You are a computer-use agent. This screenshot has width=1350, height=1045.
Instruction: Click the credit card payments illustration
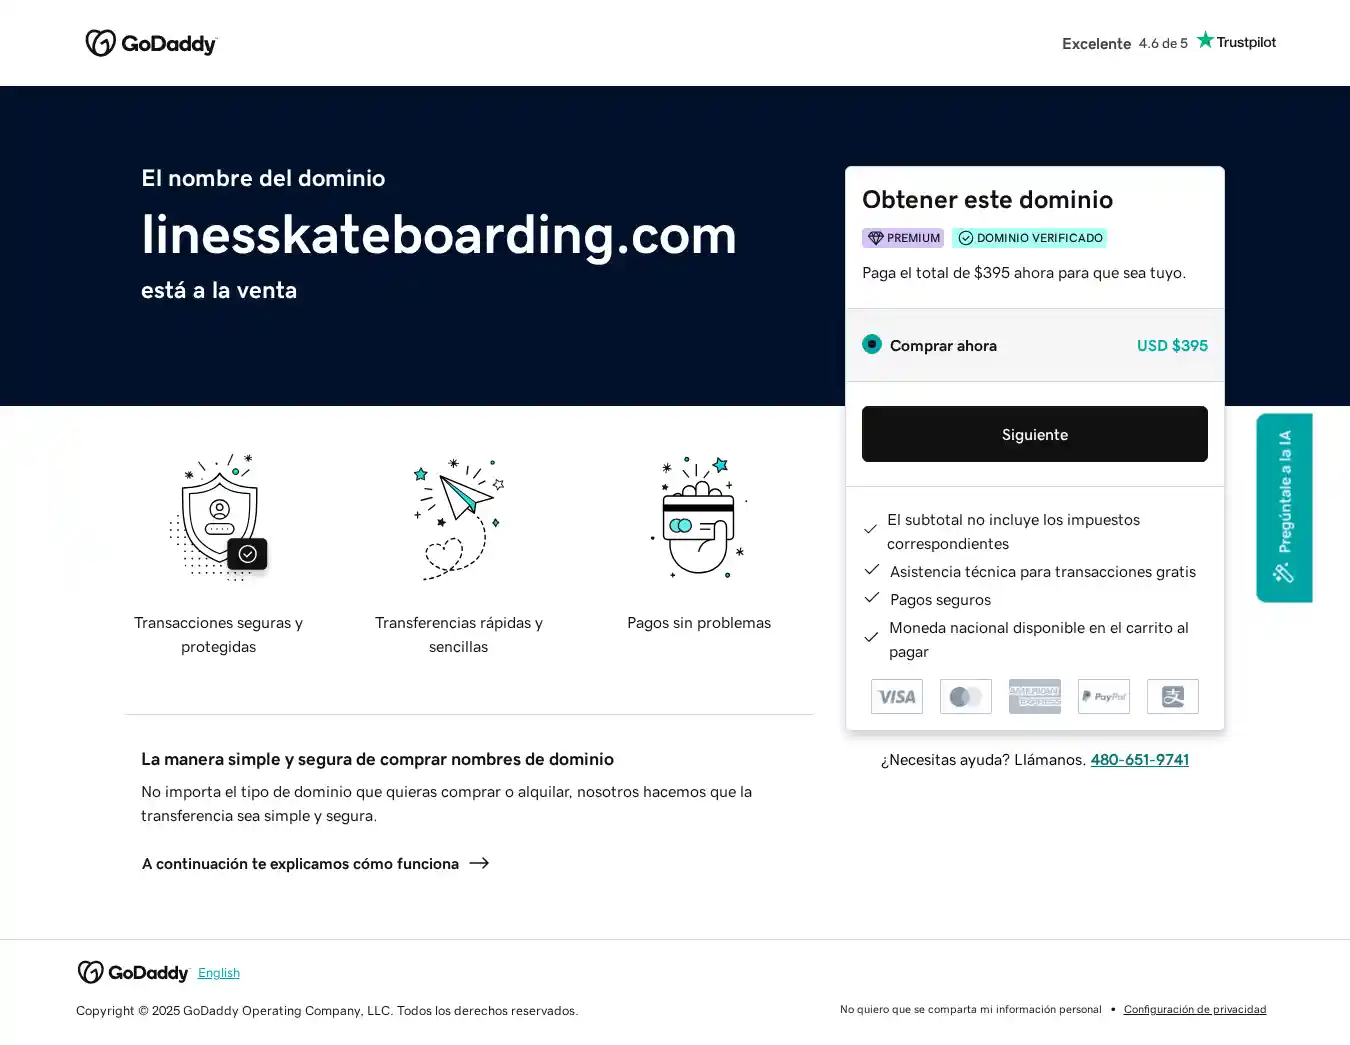click(699, 517)
